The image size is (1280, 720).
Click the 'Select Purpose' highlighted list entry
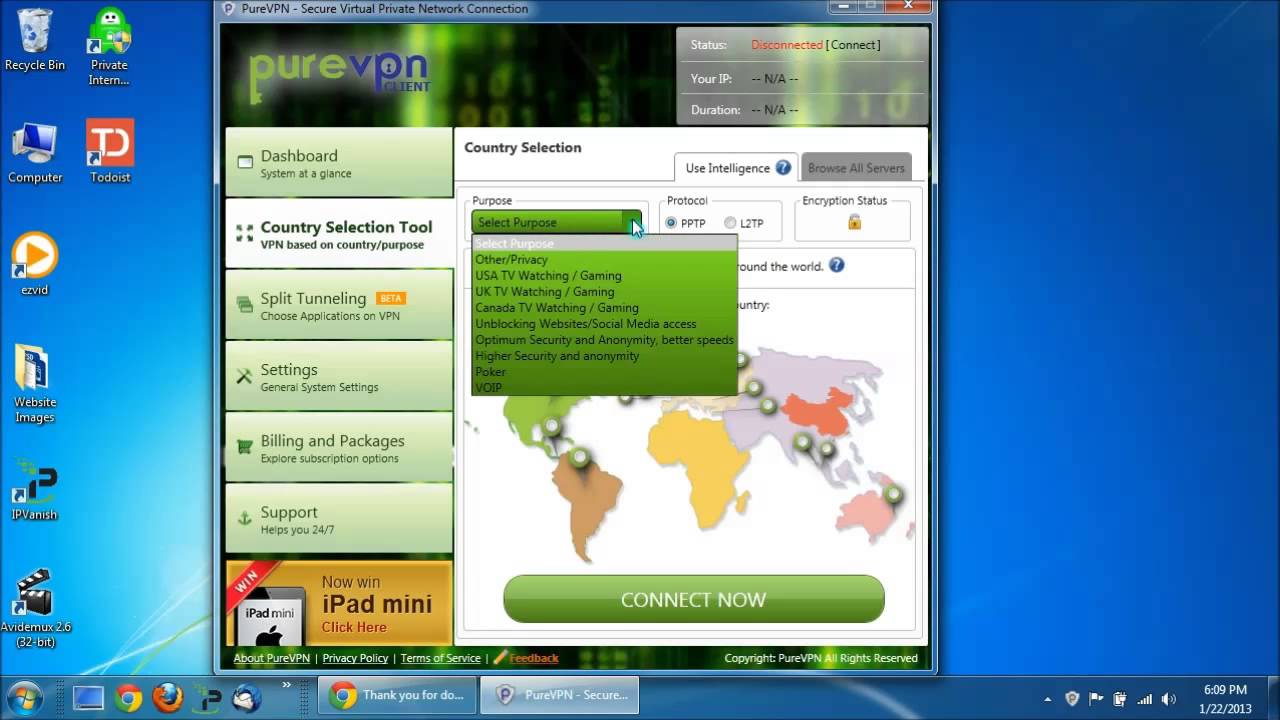tap(604, 243)
